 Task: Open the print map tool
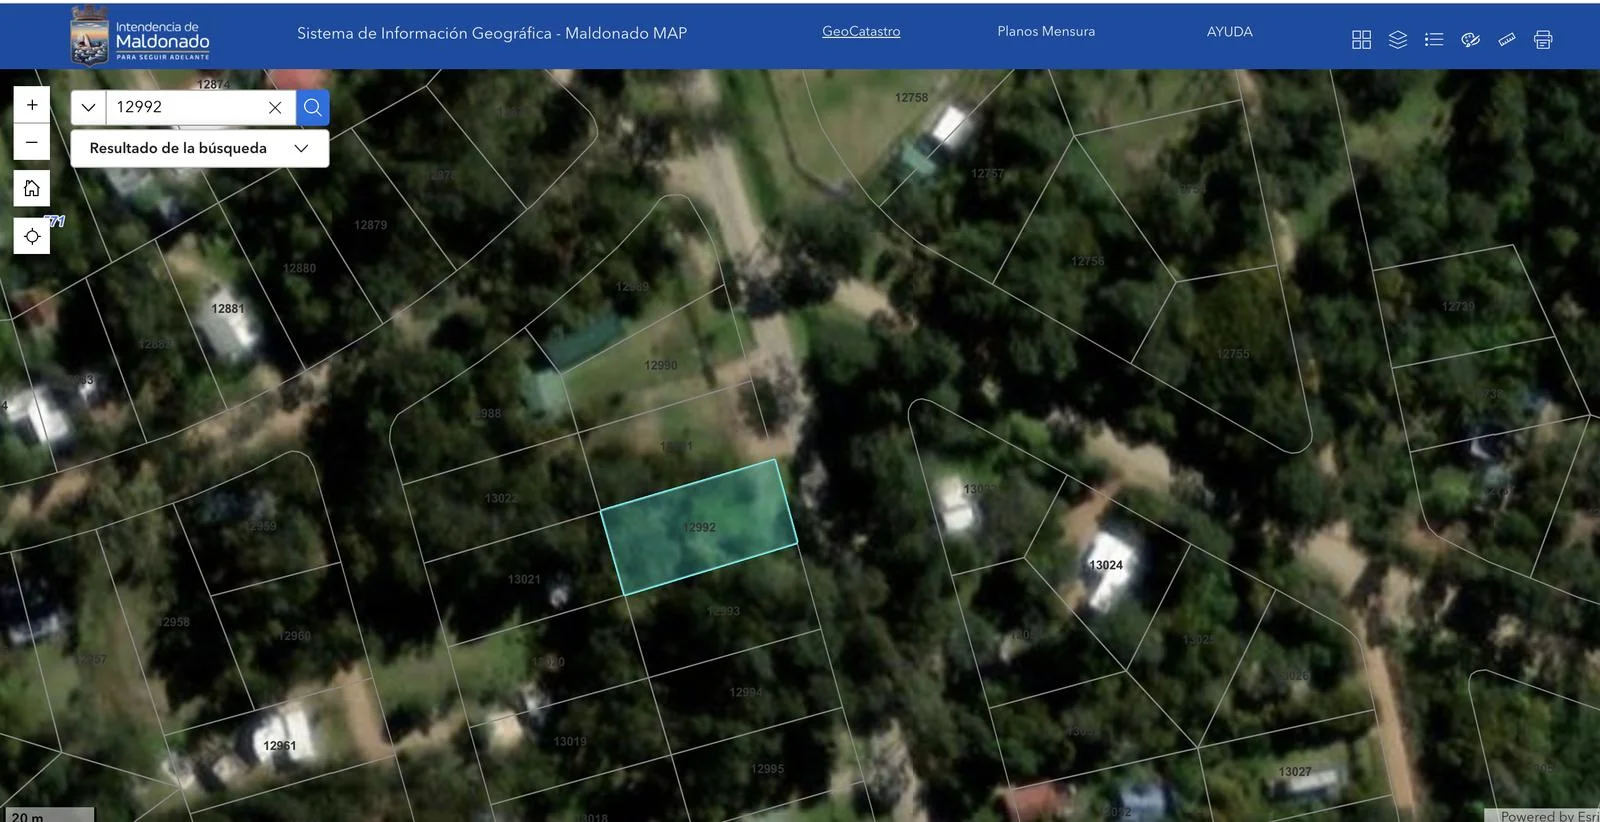tap(1543, 40)
